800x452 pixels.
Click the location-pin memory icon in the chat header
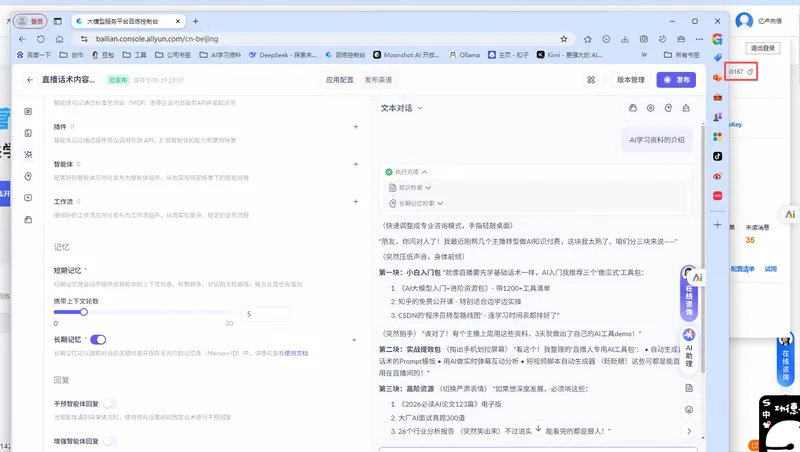point(668,108)
